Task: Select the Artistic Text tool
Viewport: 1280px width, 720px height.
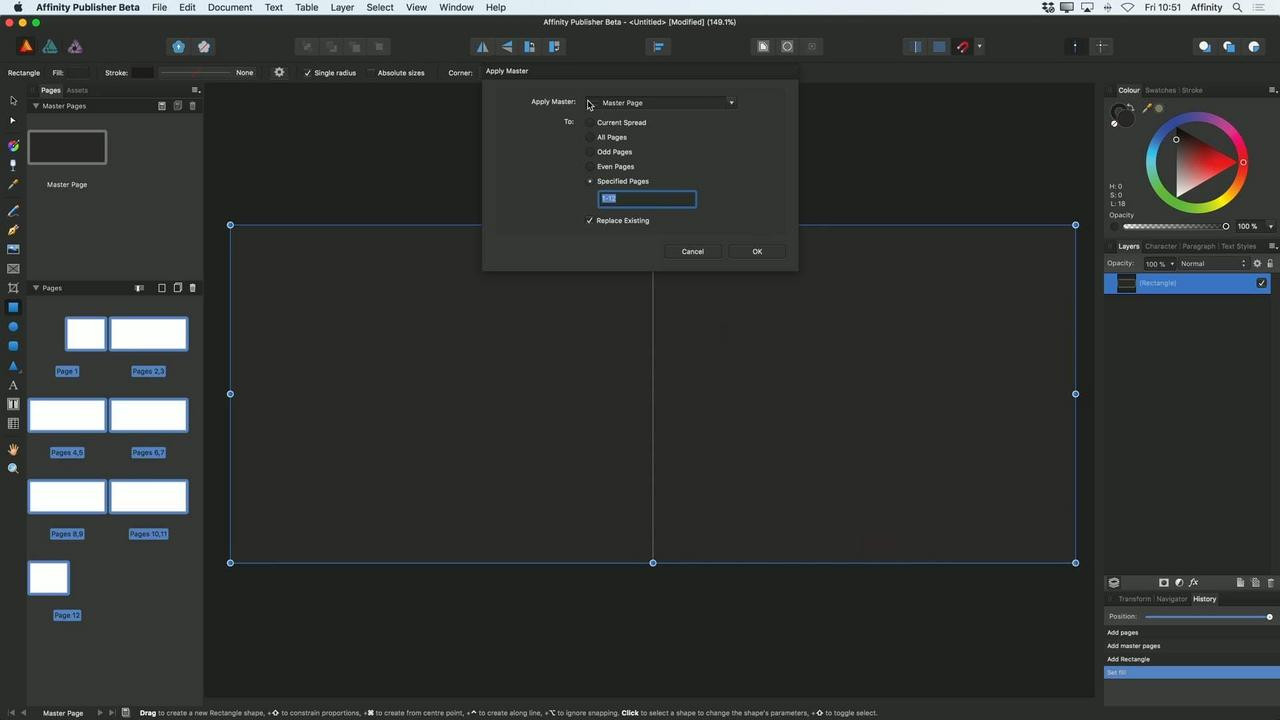Action: (x=13, y=385)
